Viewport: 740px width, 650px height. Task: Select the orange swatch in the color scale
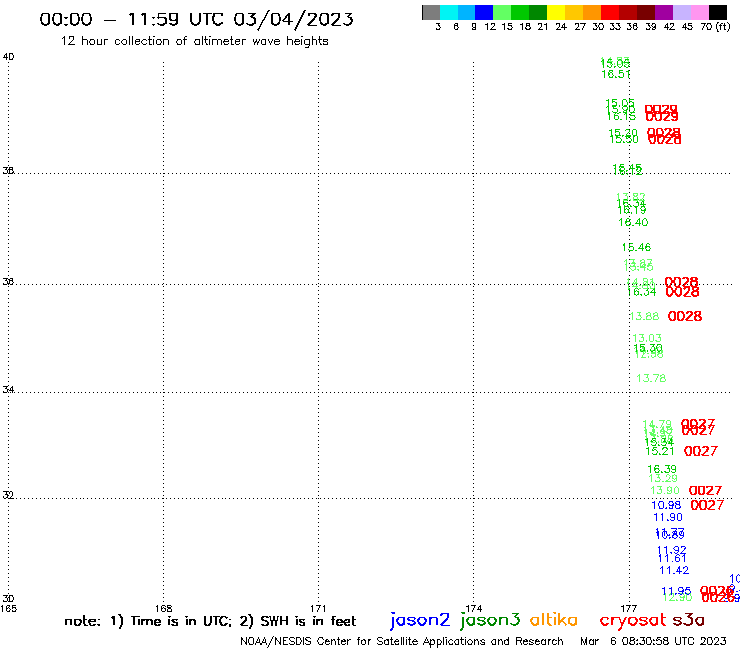(592, 12)
